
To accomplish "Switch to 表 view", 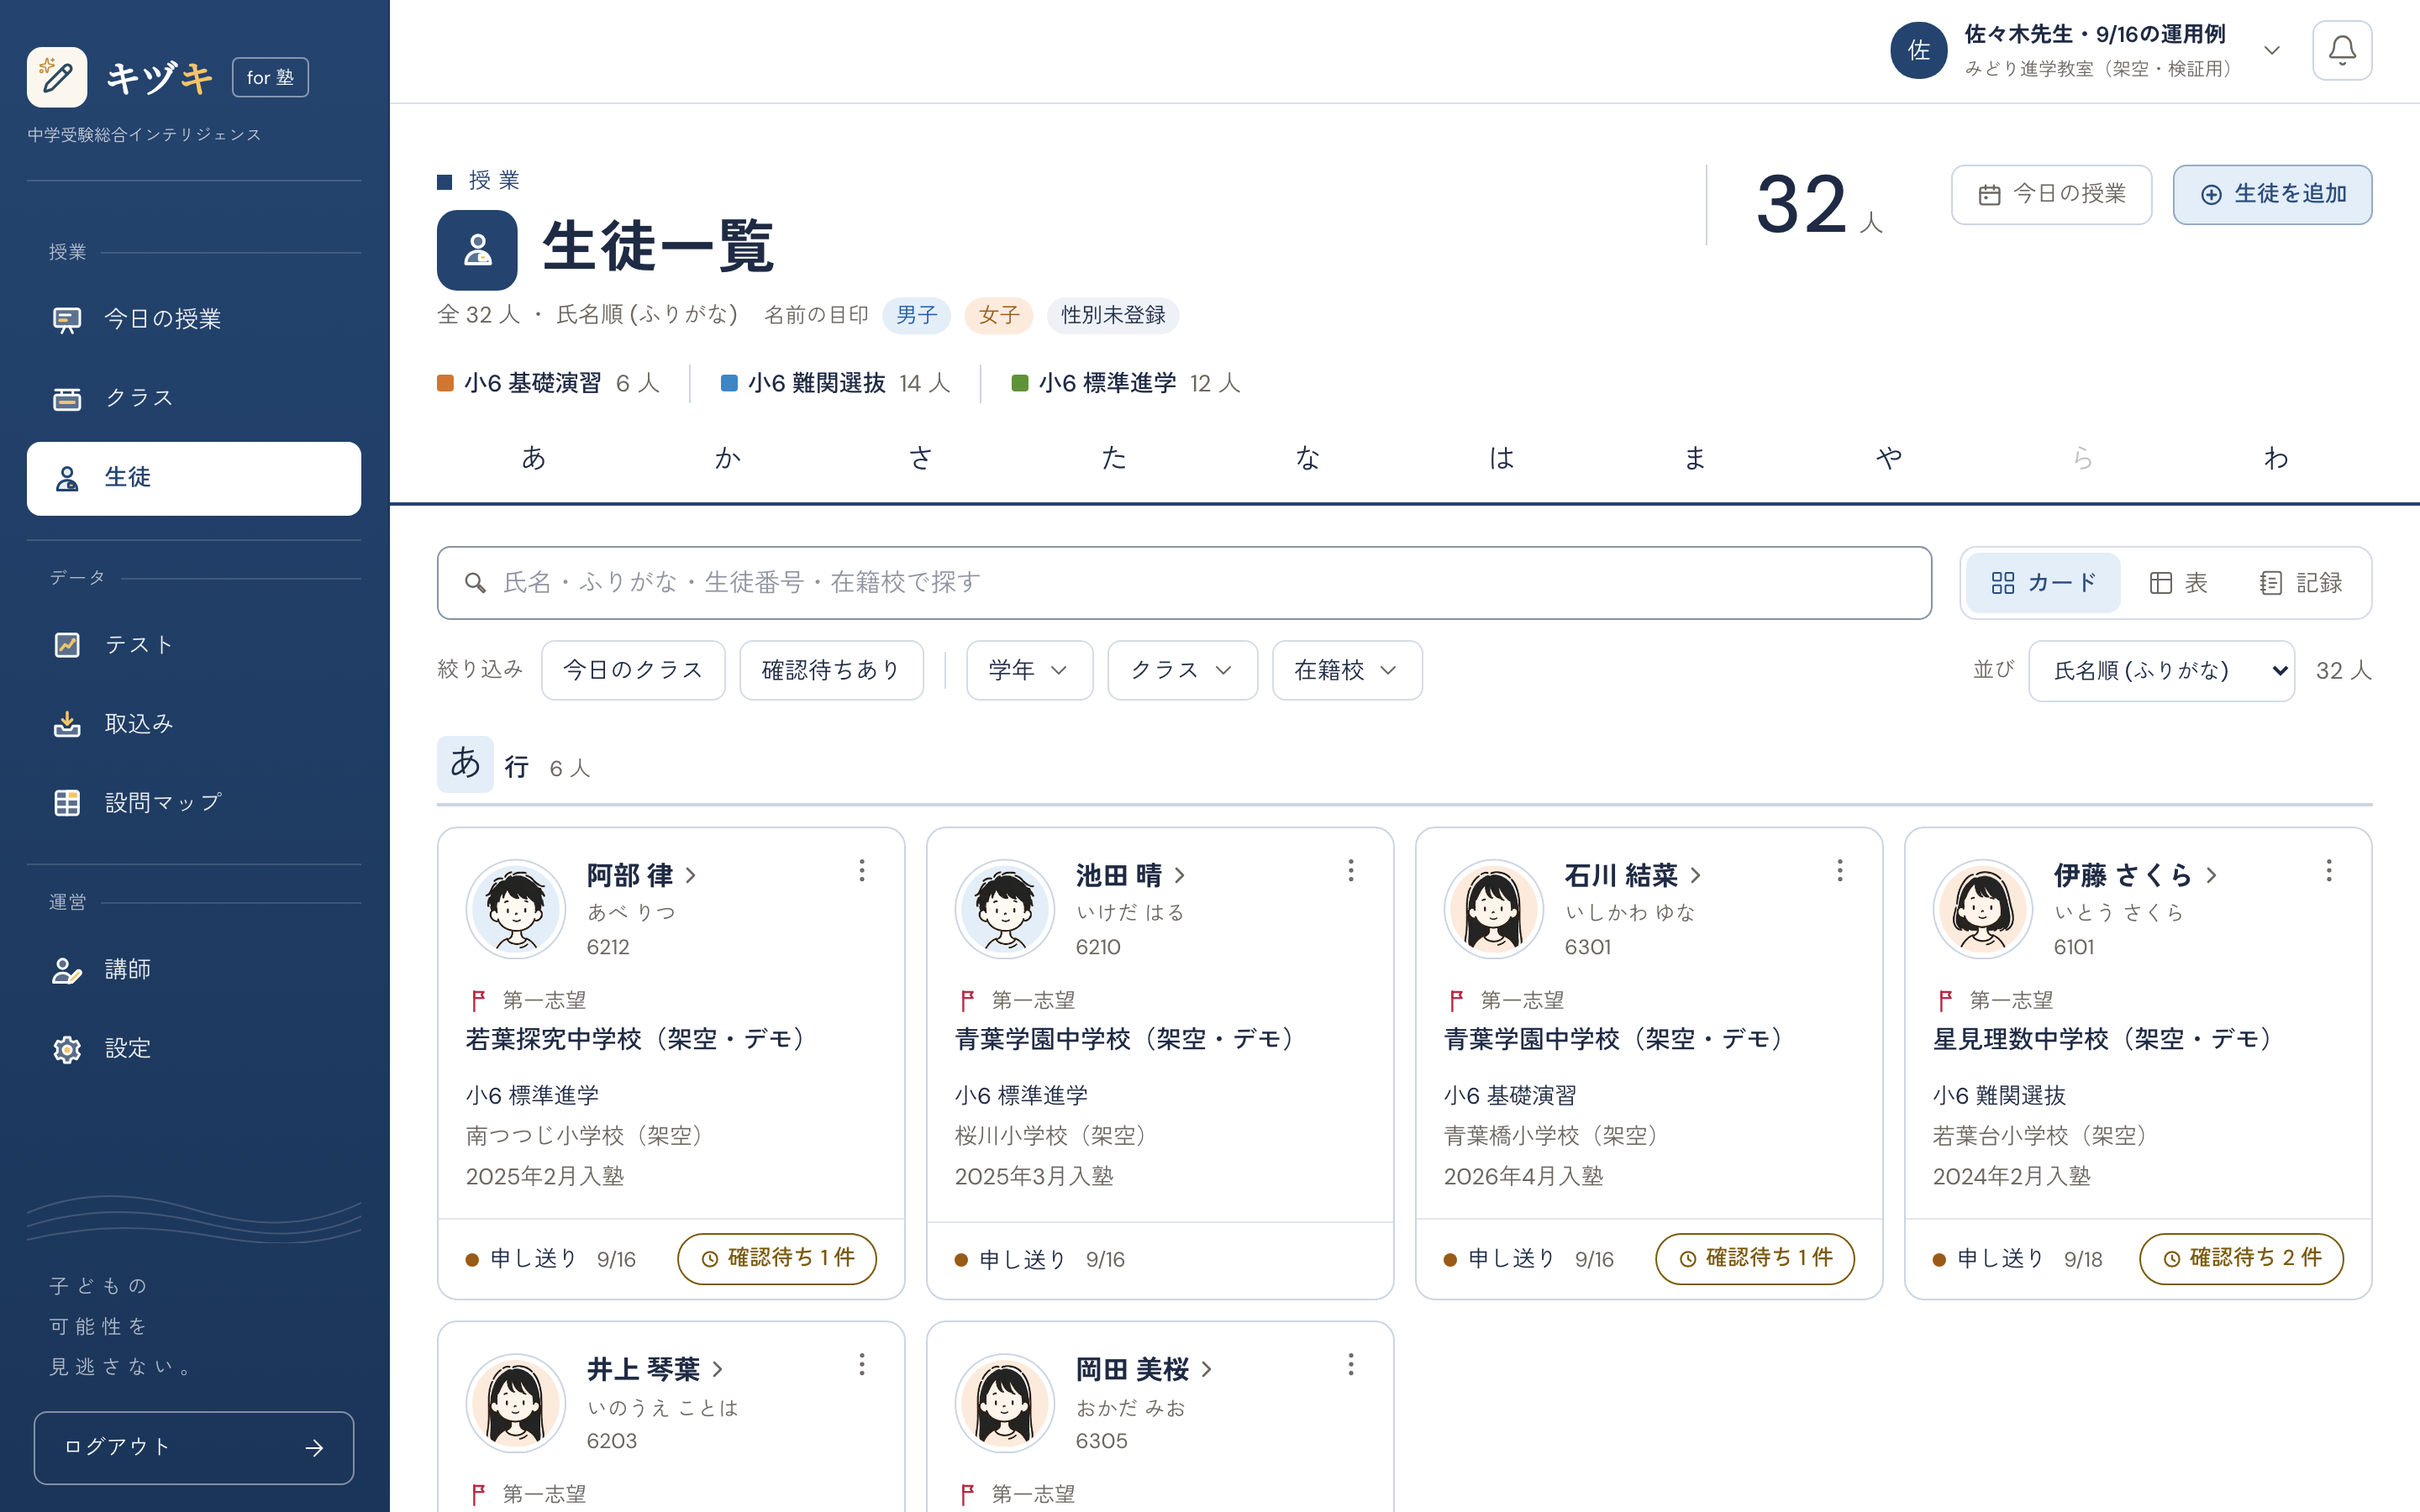I will click(x=2178, y=583).
